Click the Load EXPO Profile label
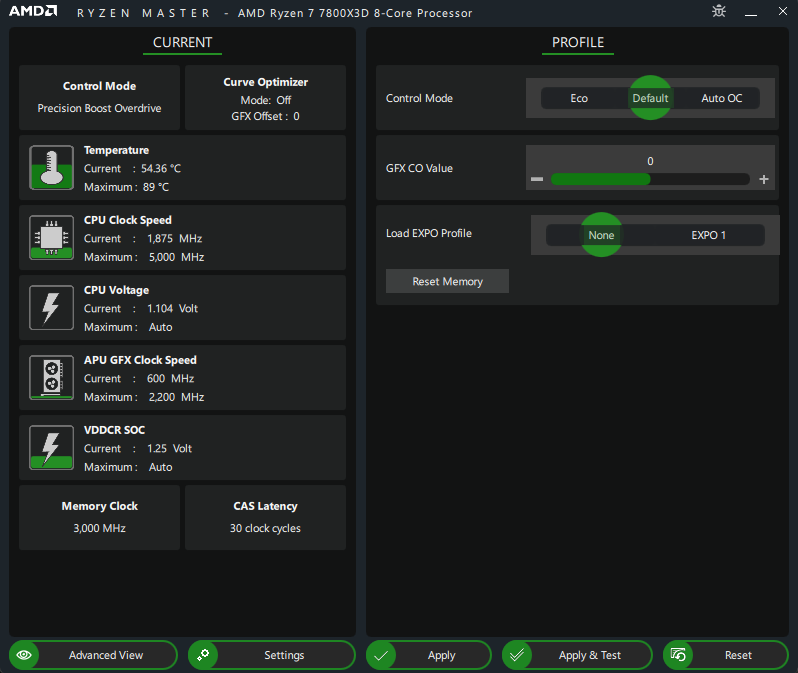Screen dimensions: 798x673 coord(429,233)
